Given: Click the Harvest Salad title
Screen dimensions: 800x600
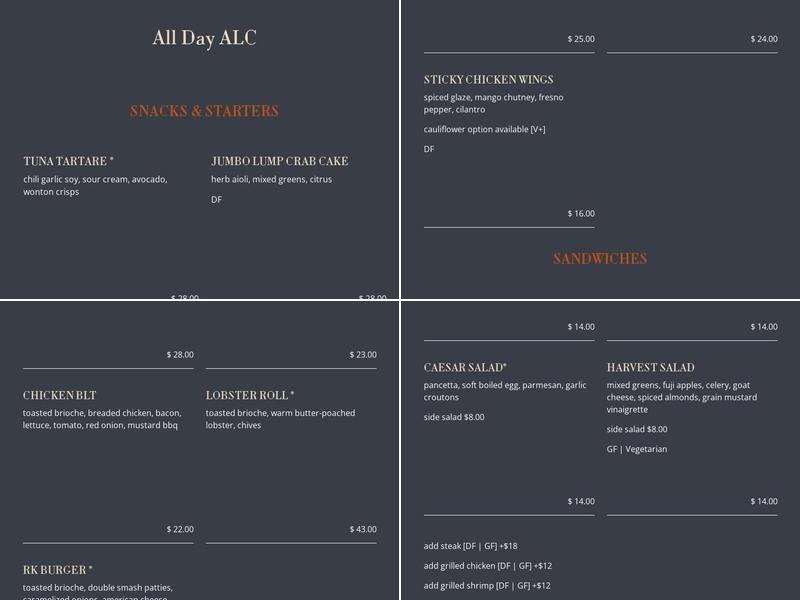Looking at the screenshot, I should point(650,368).
